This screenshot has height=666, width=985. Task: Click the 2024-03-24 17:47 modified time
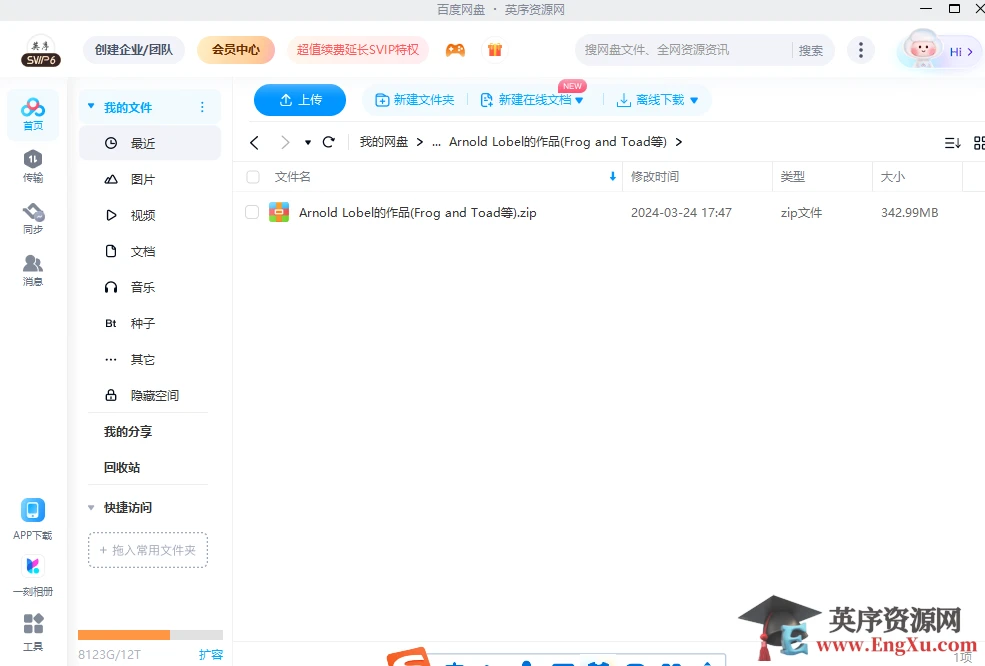[682, 212]
